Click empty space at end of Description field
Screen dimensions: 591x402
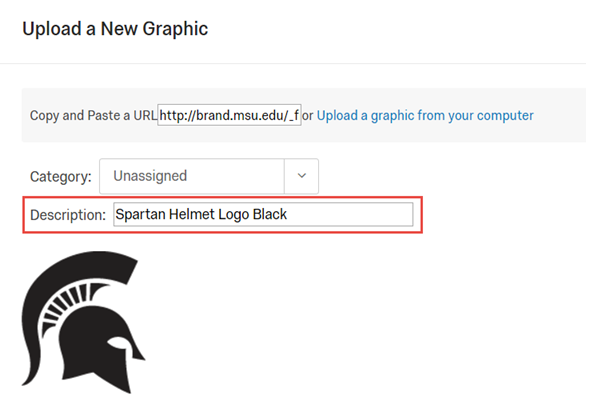coord(350,214)
